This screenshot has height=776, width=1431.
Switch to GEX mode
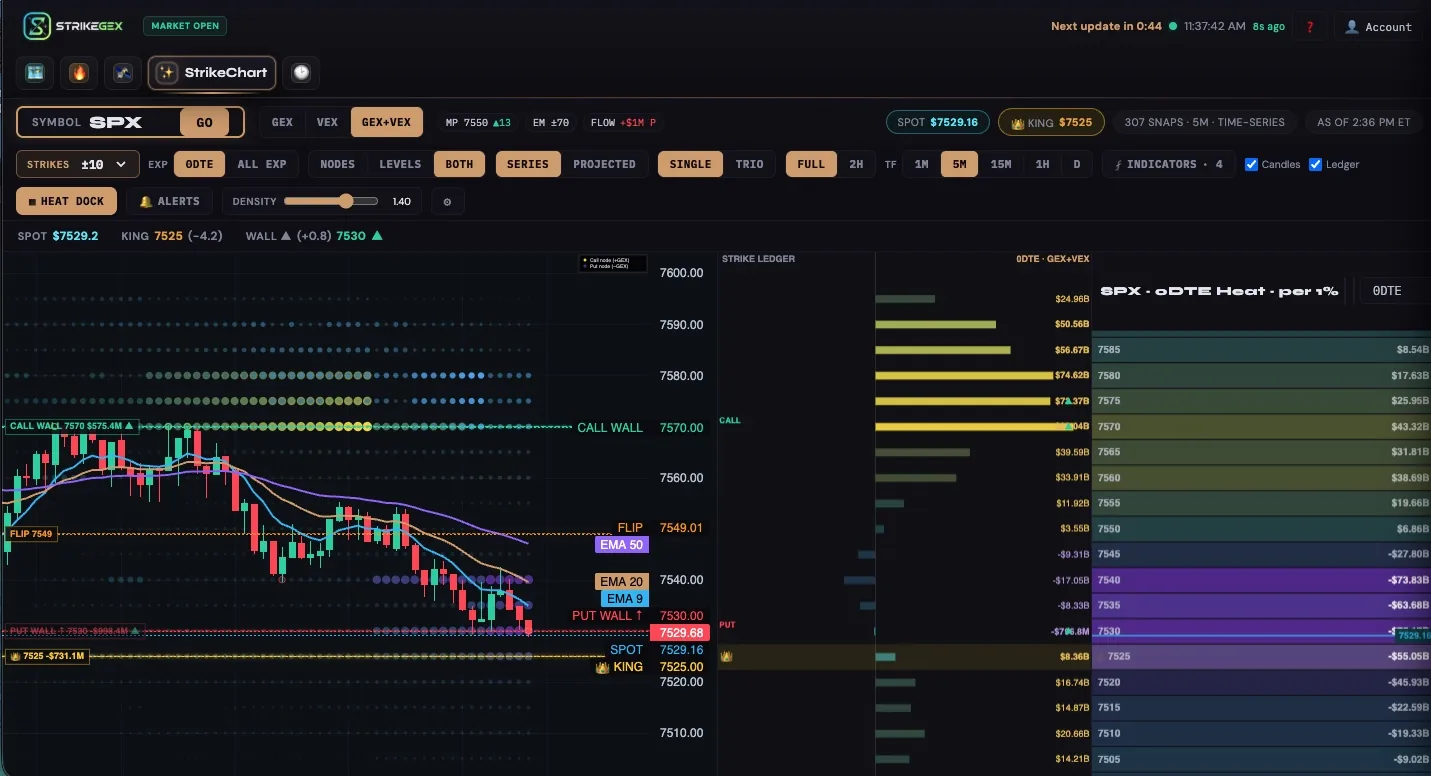pos(283,122)
